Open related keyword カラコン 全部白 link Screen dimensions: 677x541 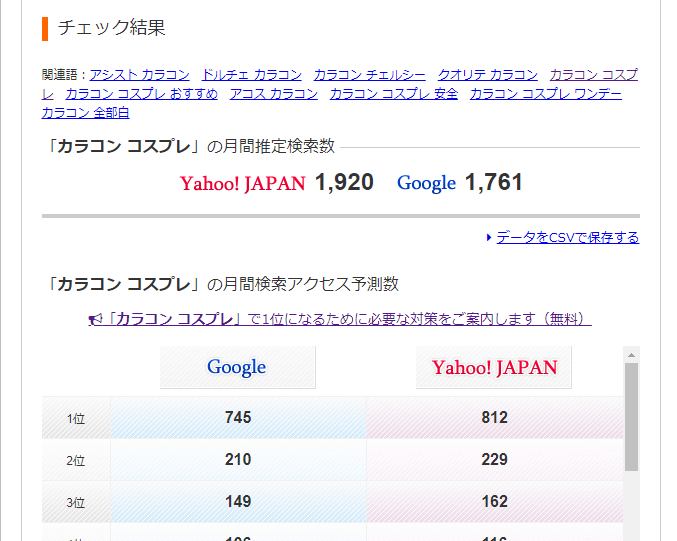[85, 113]
